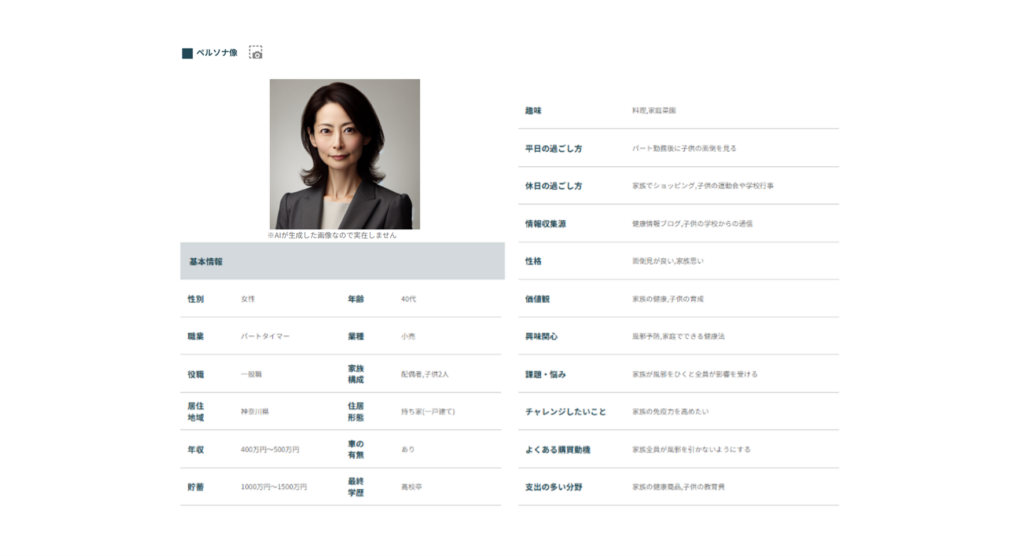Image resolution: width=1024 pixels, height=556 pixels.
Task: Click the 家族の免疫力を高めたい value
Action: (670, 412)
